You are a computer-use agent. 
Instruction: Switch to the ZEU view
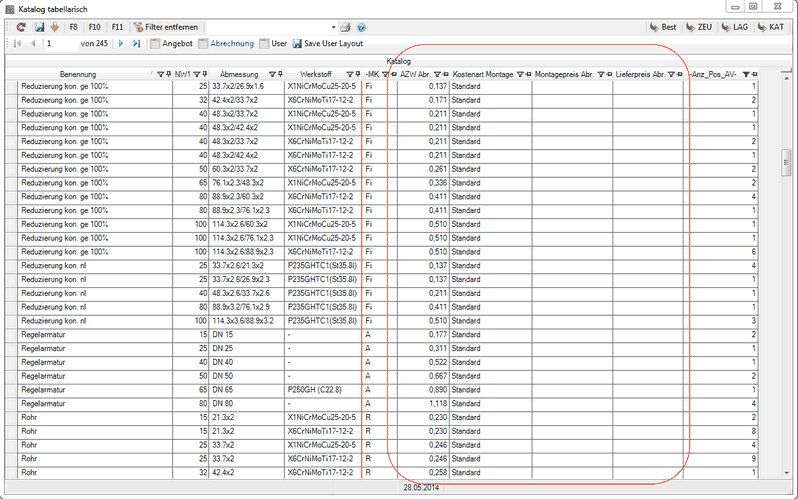pyautogui.click(x=699, y=27)
